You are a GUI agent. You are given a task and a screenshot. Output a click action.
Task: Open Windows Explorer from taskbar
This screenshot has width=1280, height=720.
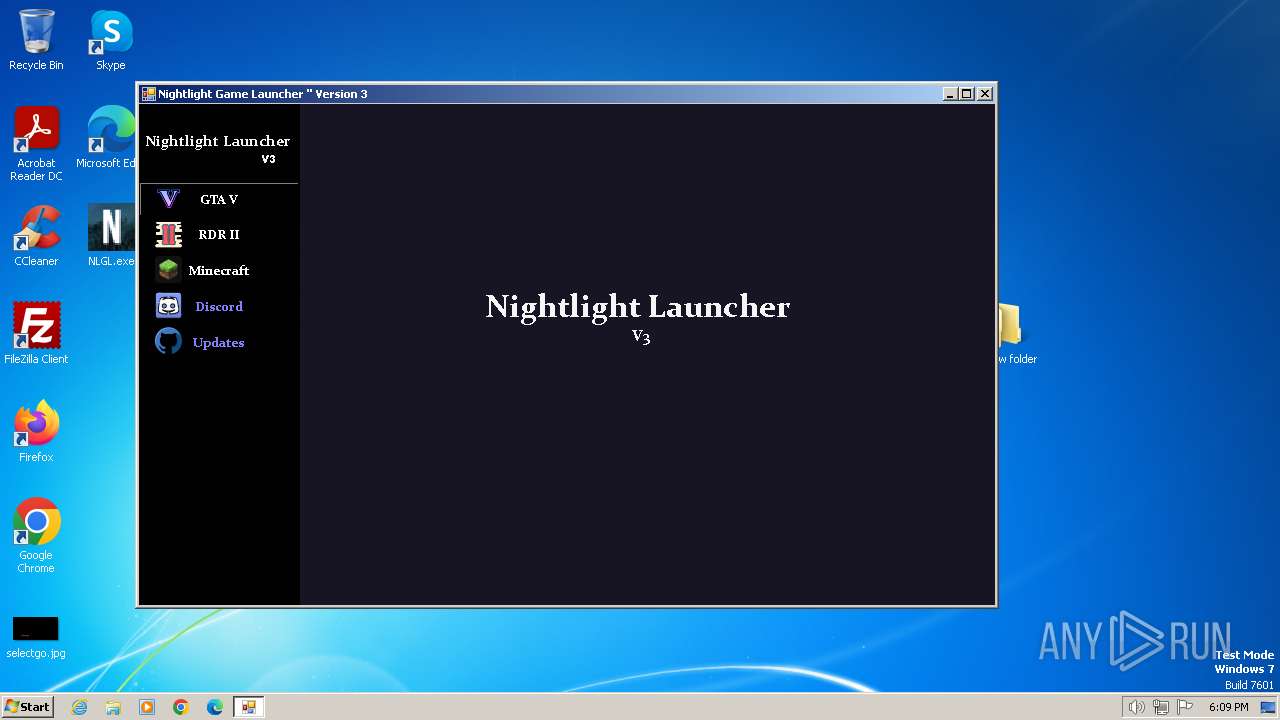[113, 707]
